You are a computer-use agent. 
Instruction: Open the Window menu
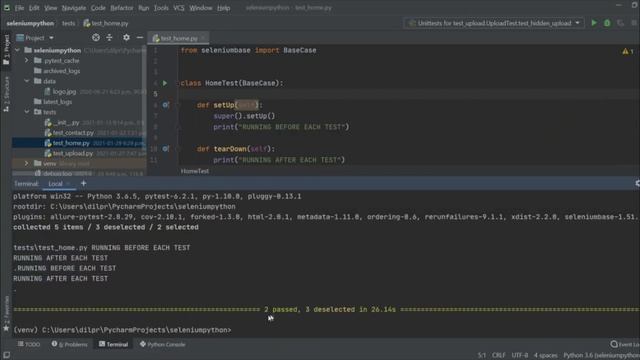point(200,8)
